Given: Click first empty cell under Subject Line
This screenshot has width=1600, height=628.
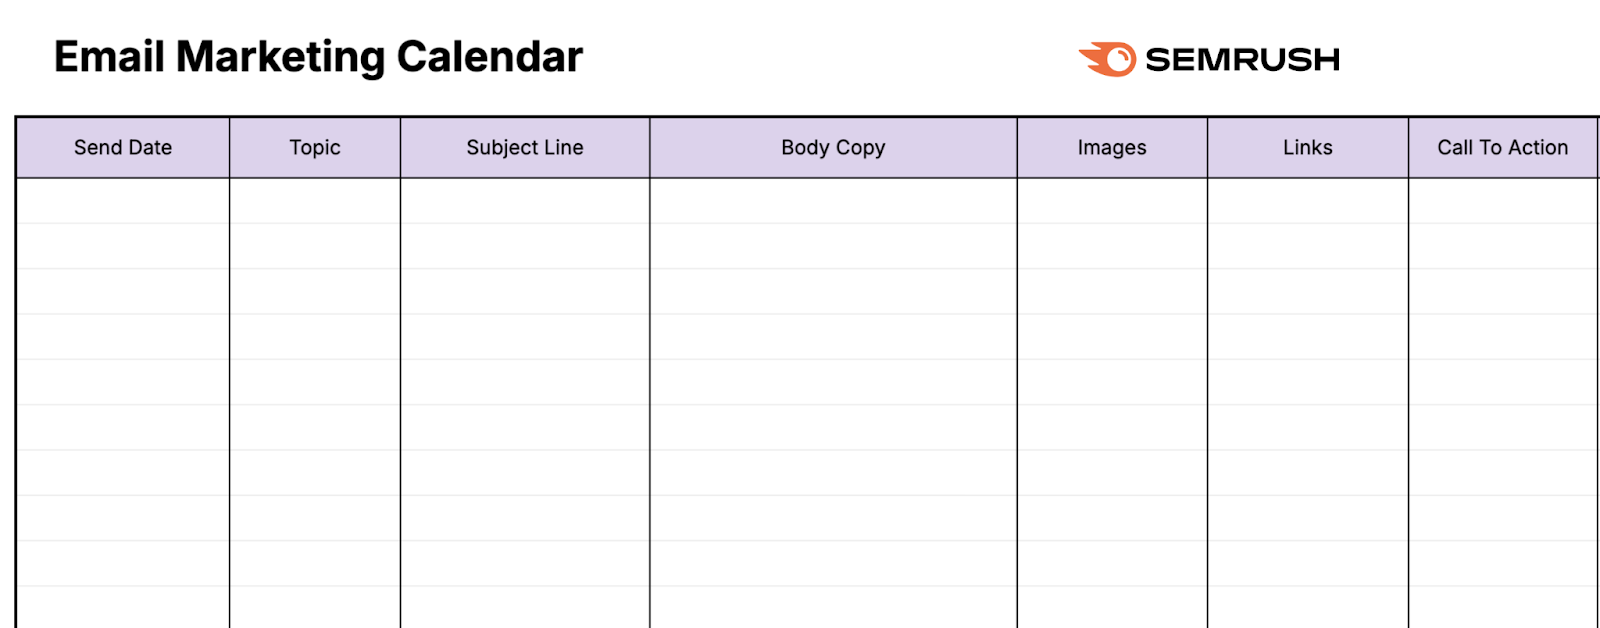Looking at the screenshot, I should pyautogui.click(x=525, y=201).
